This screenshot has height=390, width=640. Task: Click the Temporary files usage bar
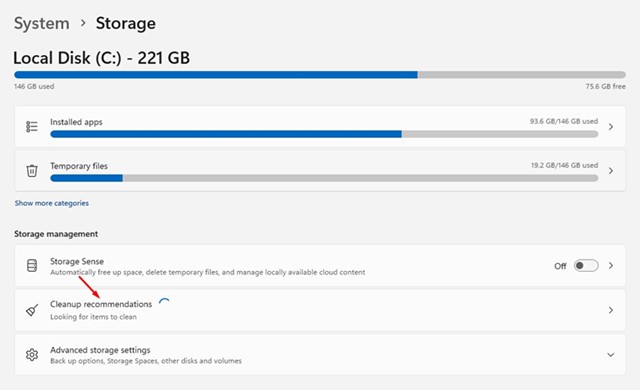pyautogui.click(x=324, y=178)
